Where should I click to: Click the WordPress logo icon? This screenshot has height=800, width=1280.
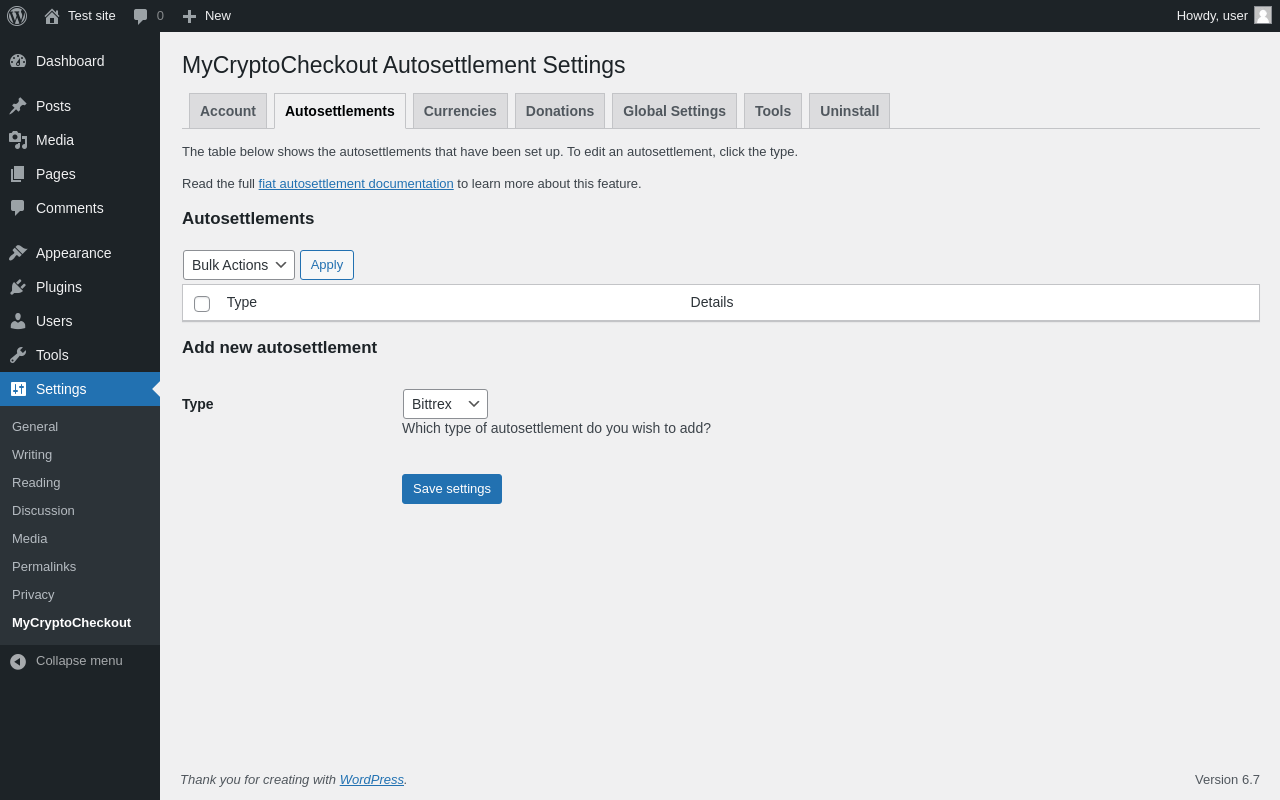point(17,16)
